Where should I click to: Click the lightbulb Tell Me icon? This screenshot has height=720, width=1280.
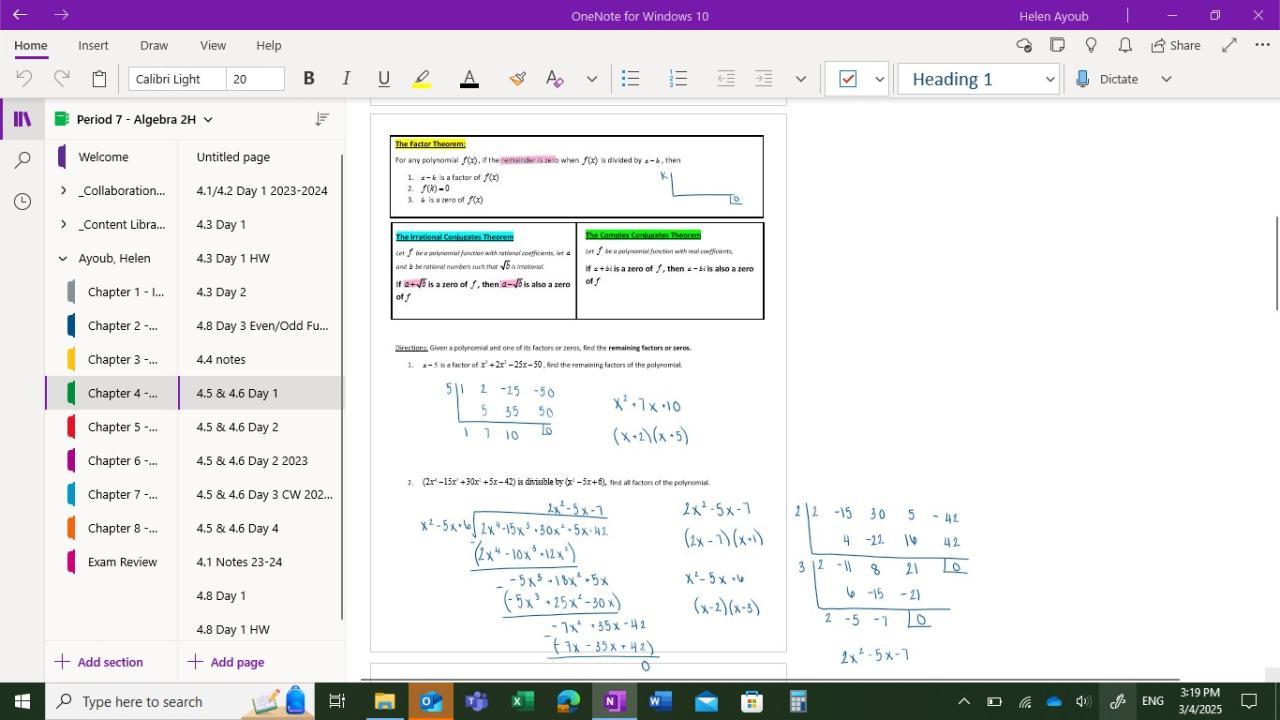point(1091,45)
